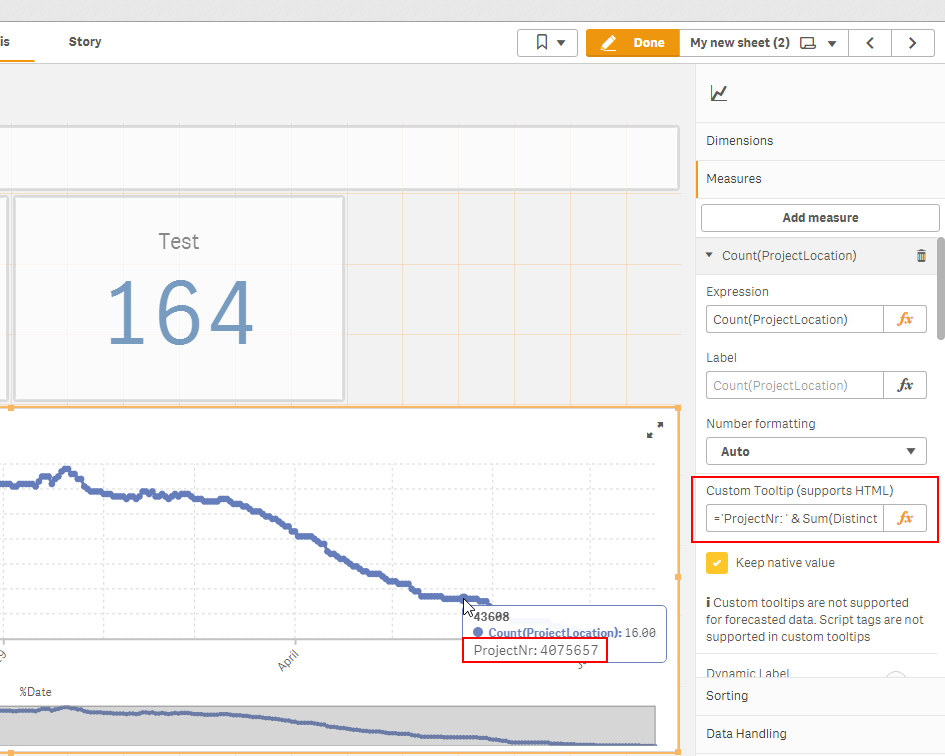Click the %Date axis label
The image size is (945, 756).
click(35, 692)
